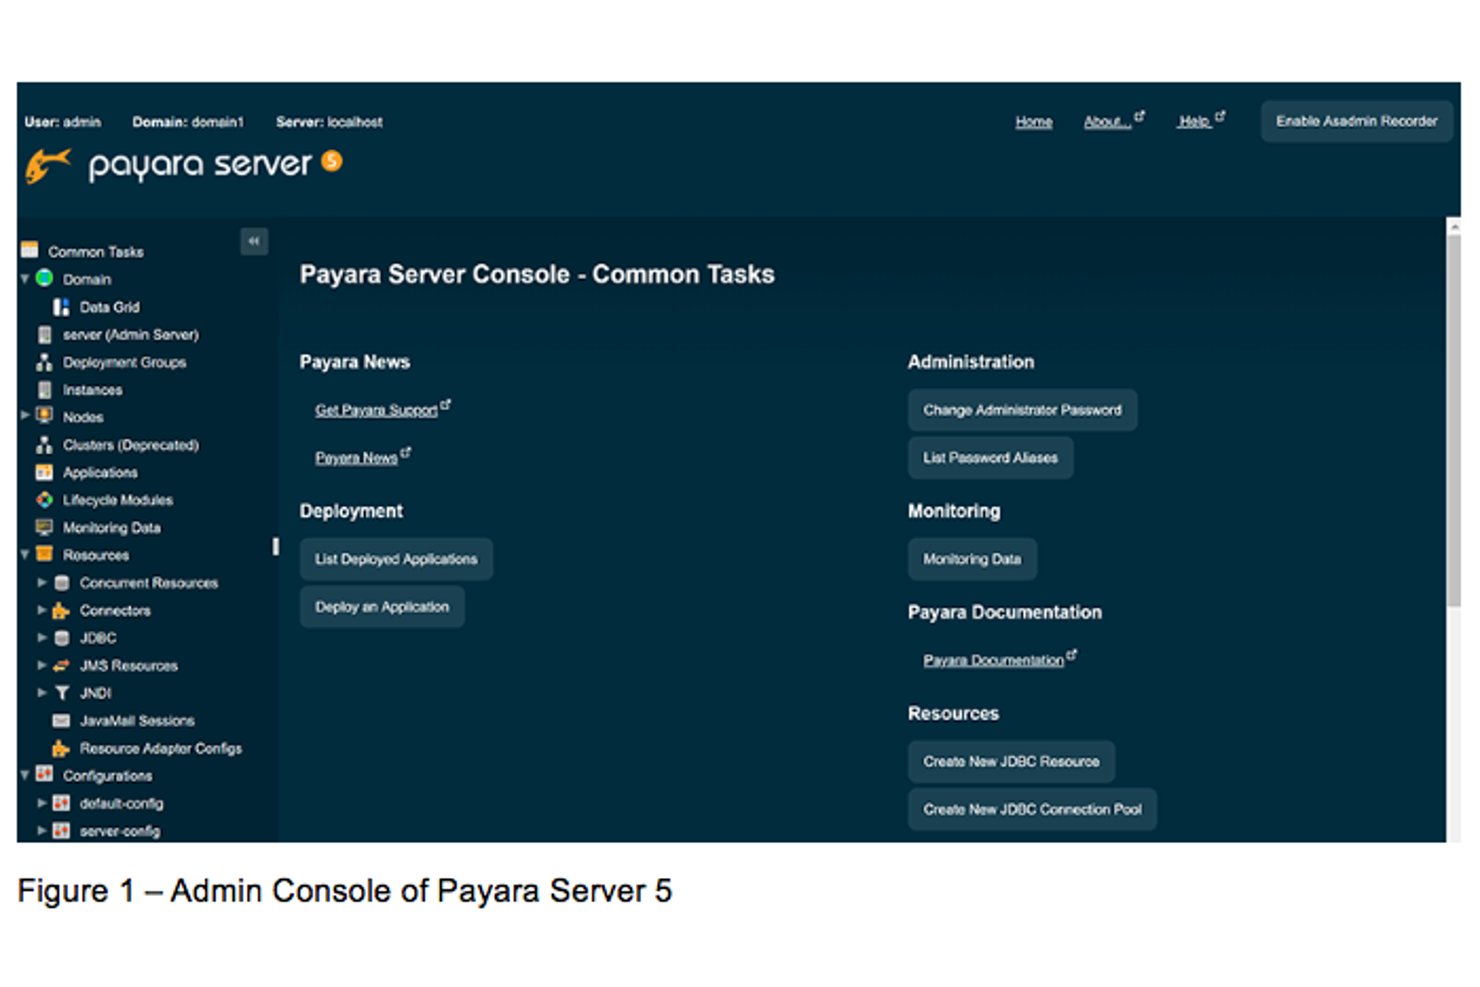The height and width of the screenshot is (987, 1480).
Task: Click the green Domain globe icon
Action: tap(44, 278)
